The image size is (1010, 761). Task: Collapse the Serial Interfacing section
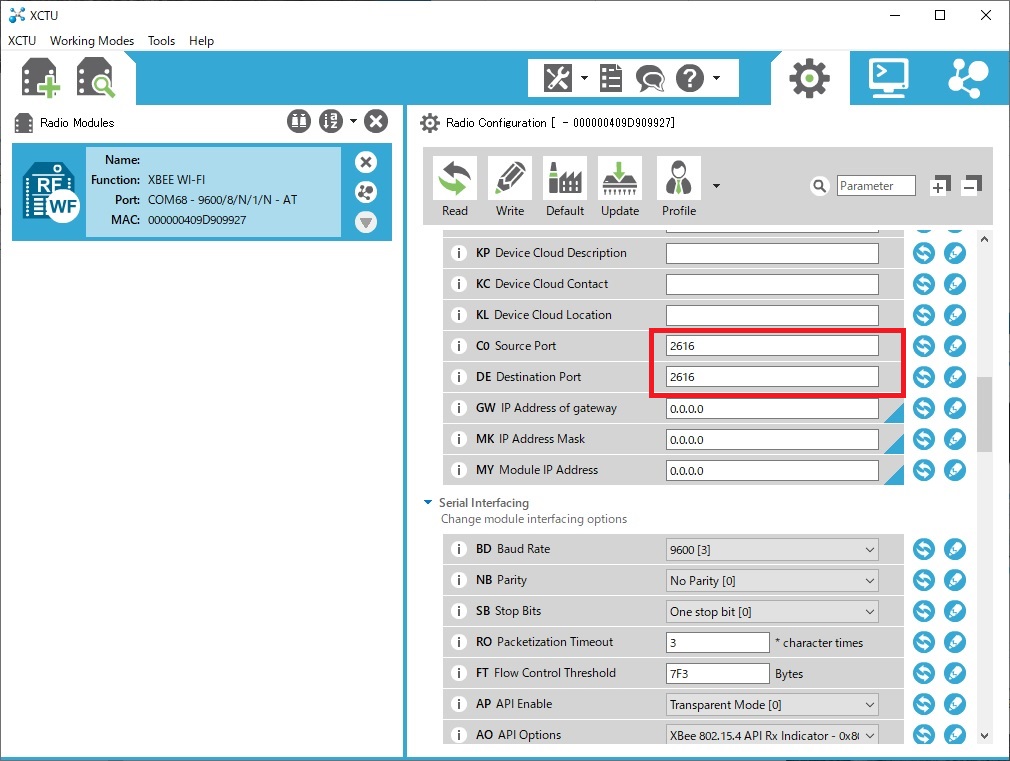pyautogui.click(x=429, y=503)
